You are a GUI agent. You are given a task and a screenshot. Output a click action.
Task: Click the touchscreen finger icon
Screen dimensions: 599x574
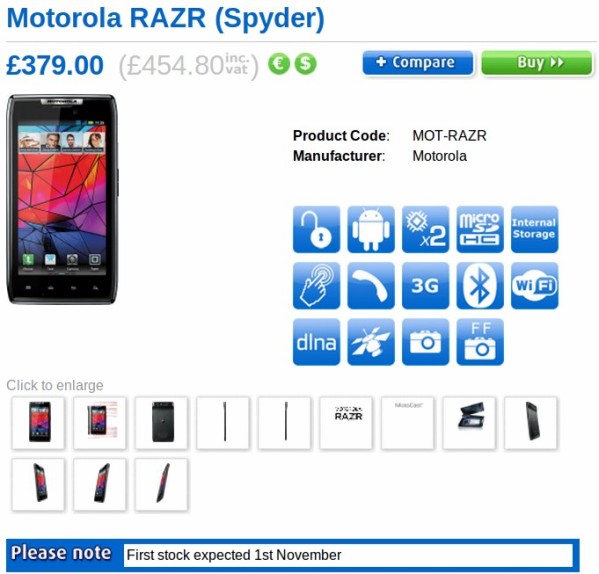(x=316, y=286)
